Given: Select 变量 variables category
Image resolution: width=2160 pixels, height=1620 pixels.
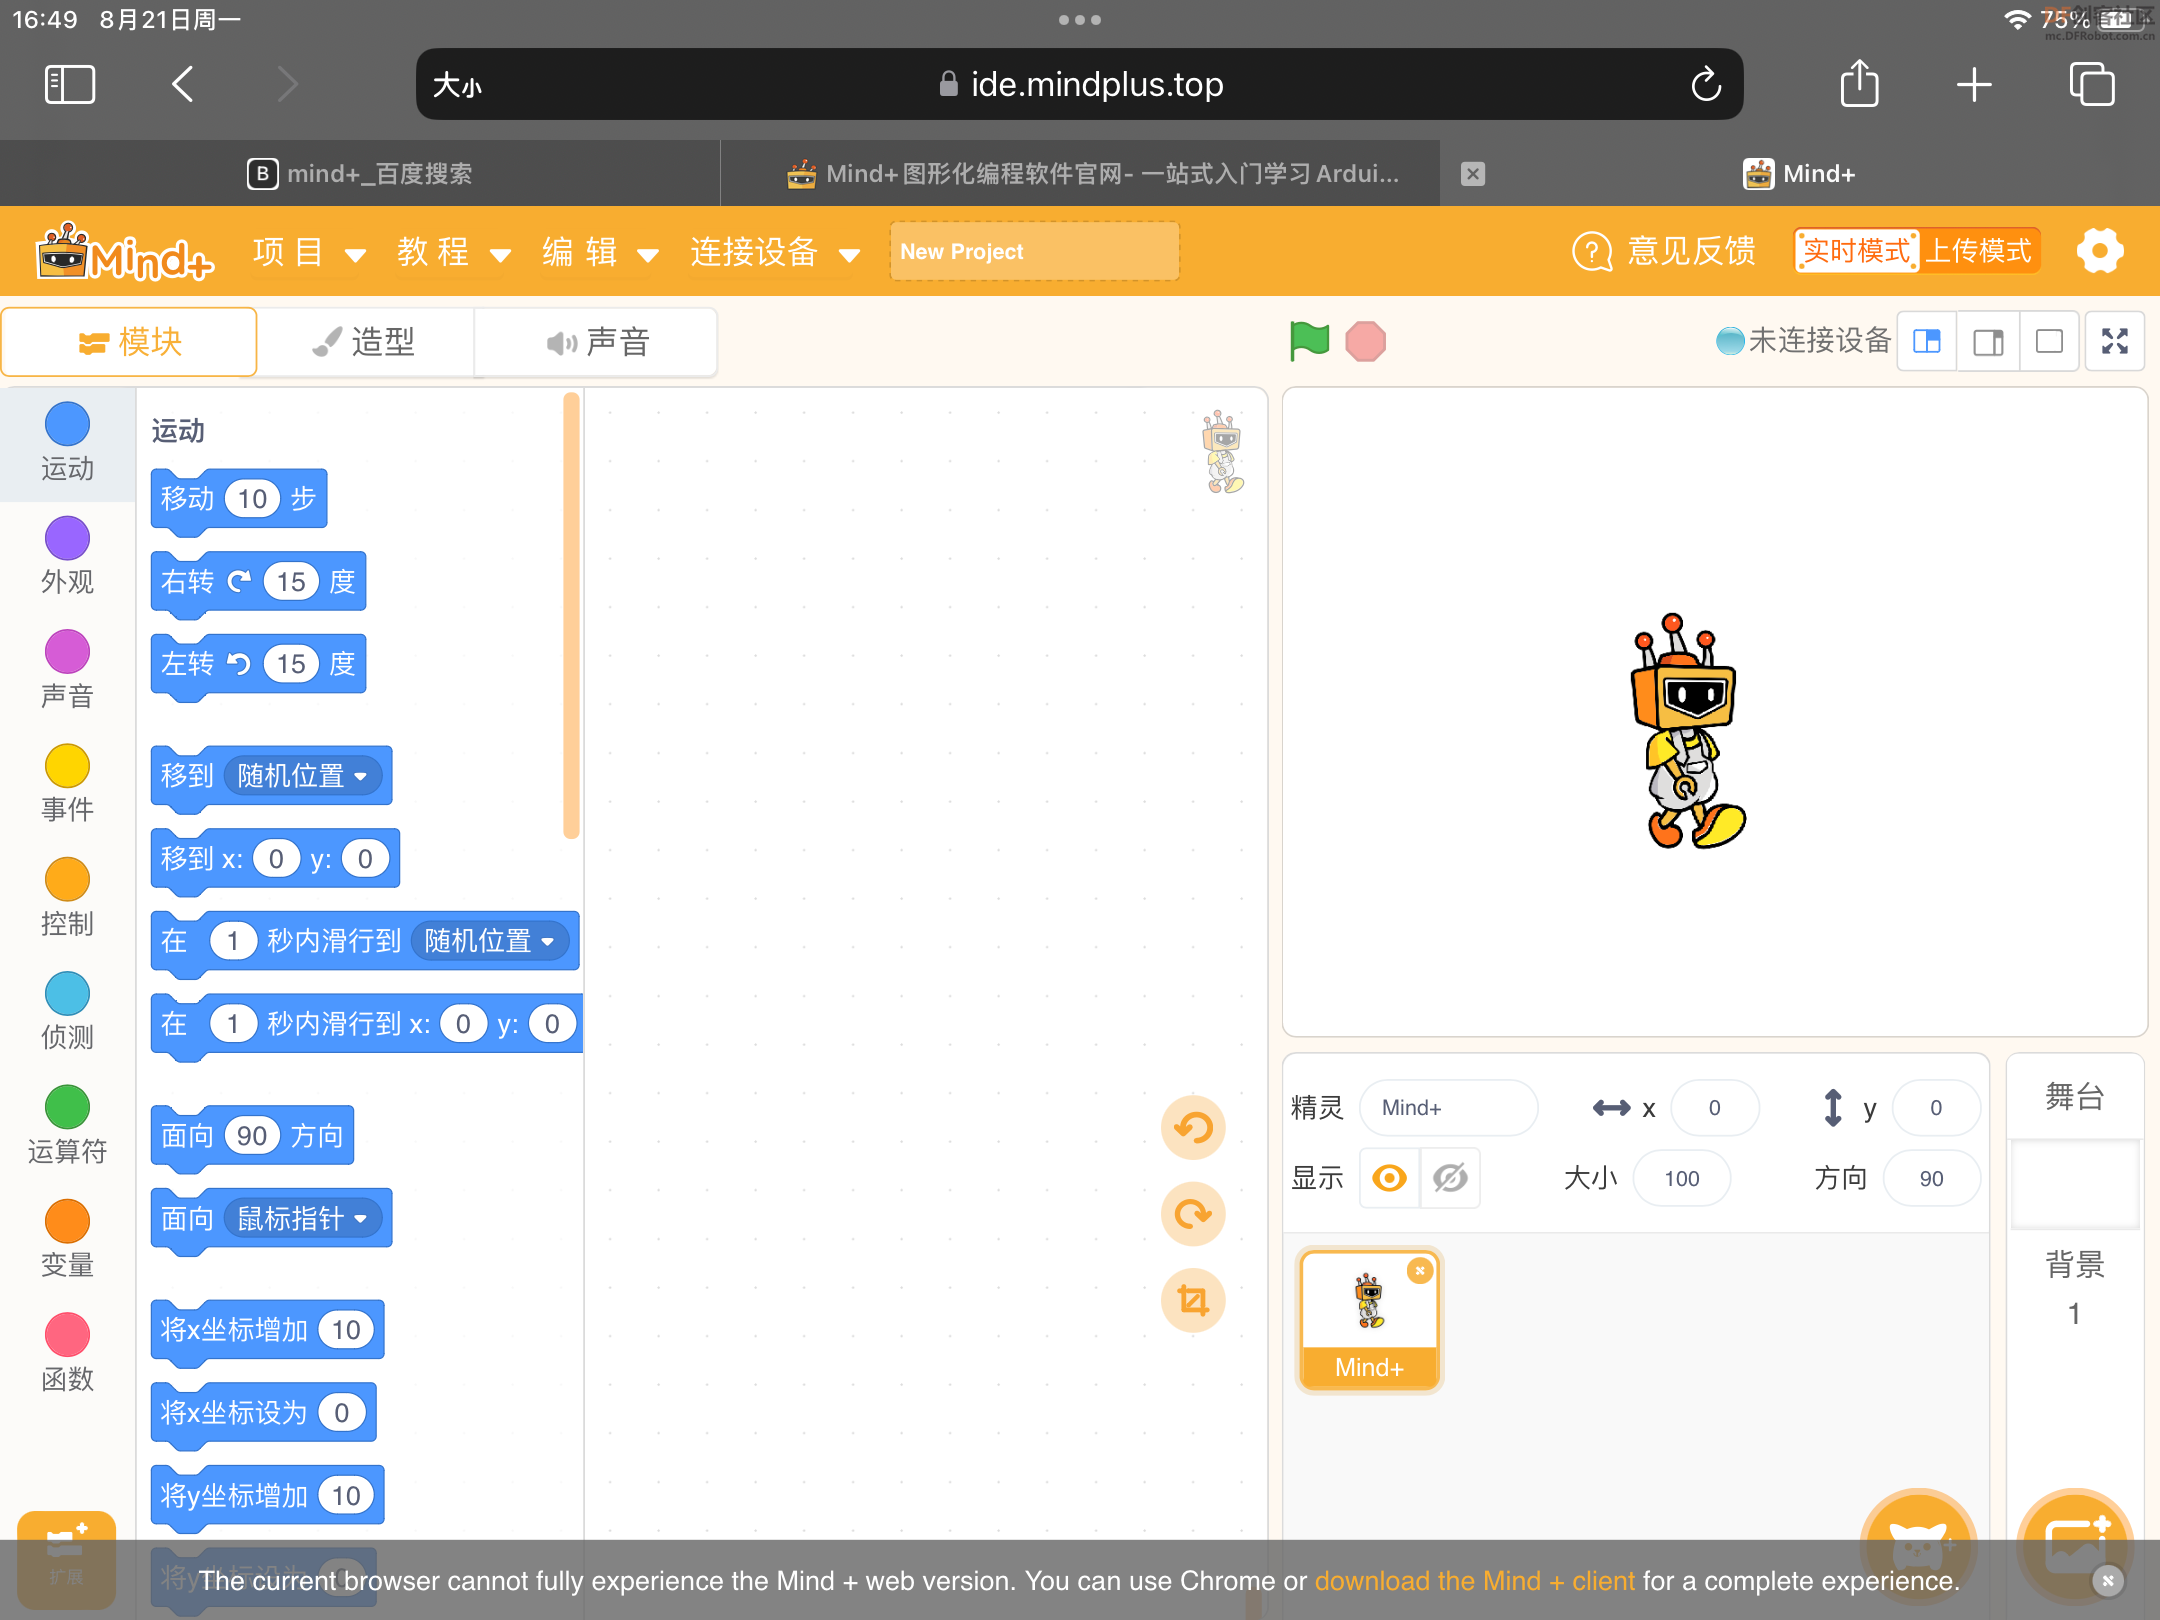Looking at the screenshot, I should click(x=67, y=1240).
